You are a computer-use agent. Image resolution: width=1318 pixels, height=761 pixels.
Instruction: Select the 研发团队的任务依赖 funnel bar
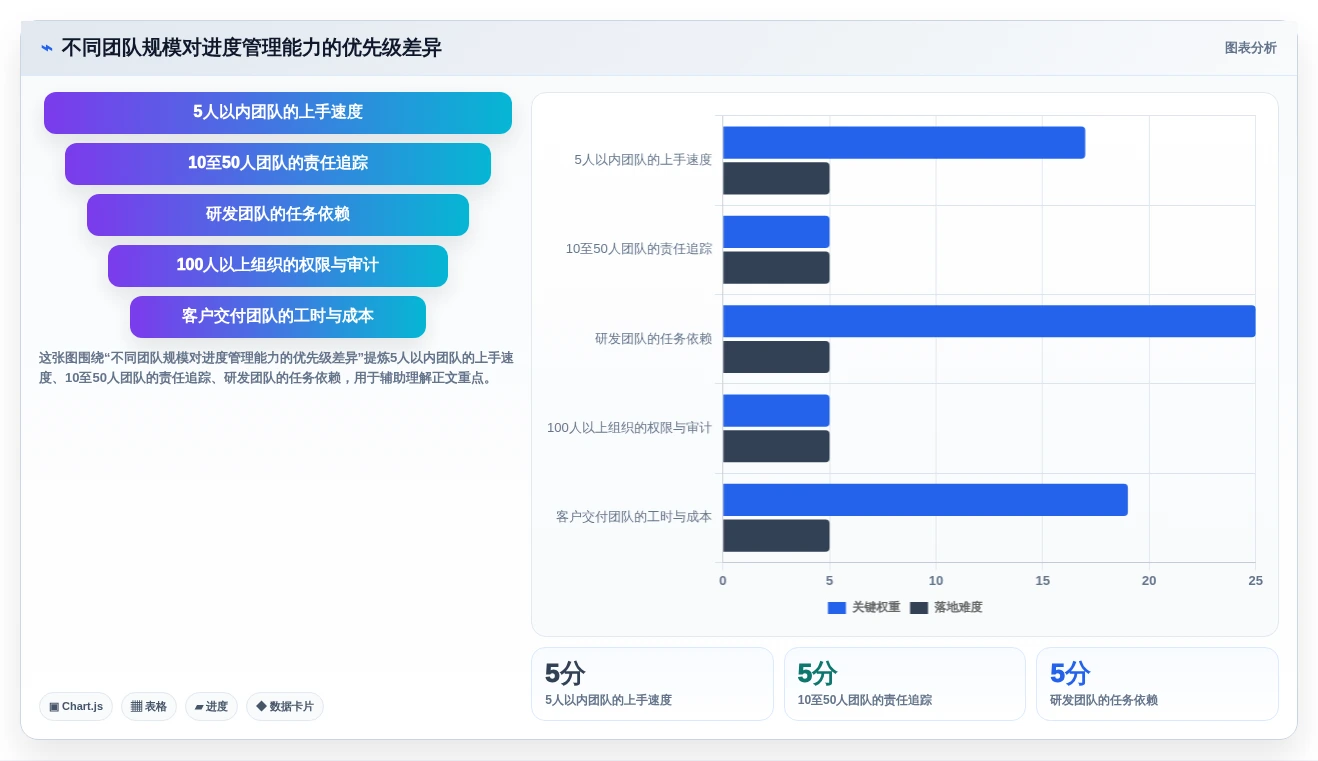click(278, 215)
